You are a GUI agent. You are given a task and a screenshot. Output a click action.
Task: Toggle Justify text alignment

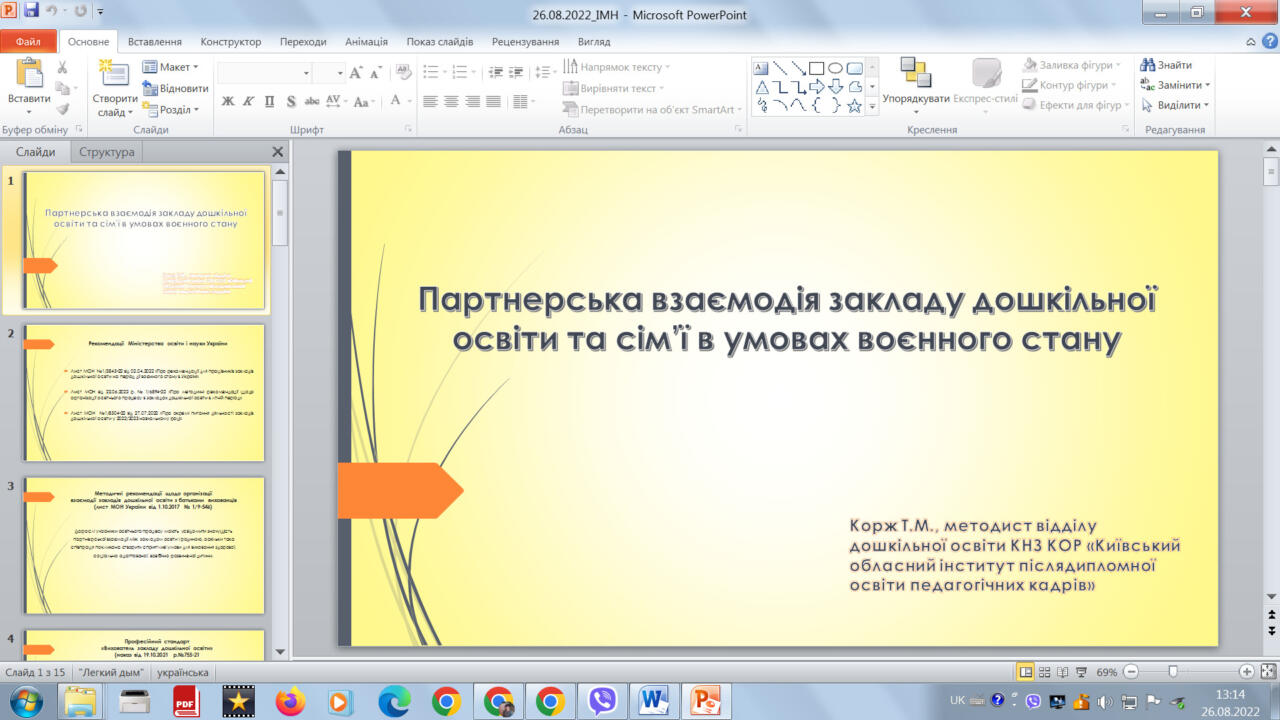pos(495,101)
